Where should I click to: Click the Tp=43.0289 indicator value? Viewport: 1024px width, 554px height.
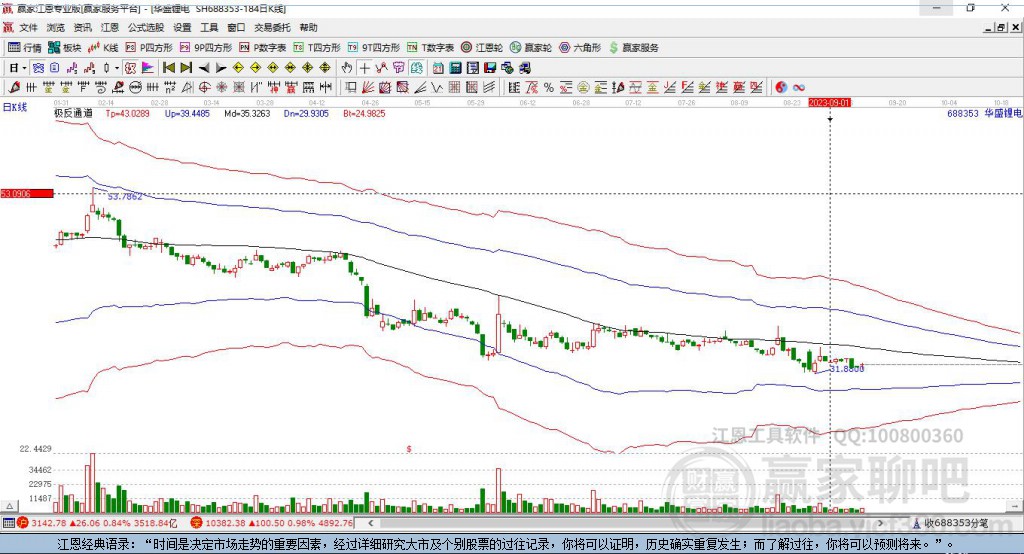(128, 113)
